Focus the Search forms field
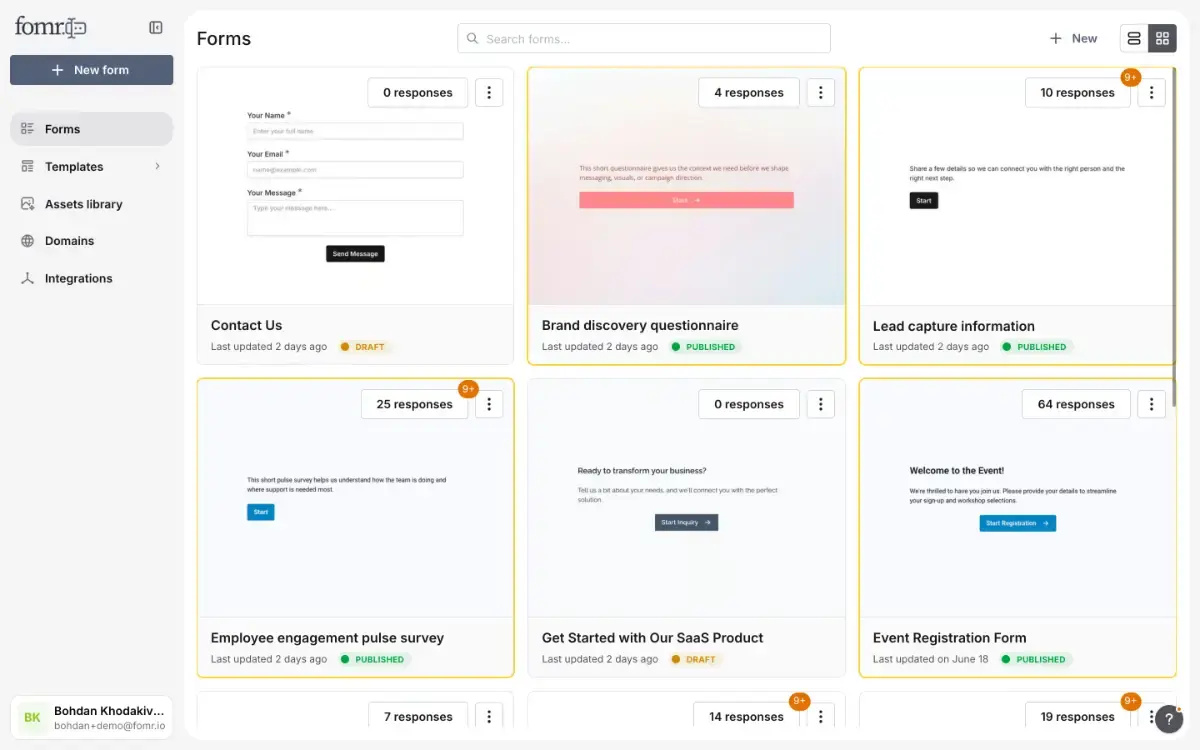The image size is (1200, 750). coord(644,39)
